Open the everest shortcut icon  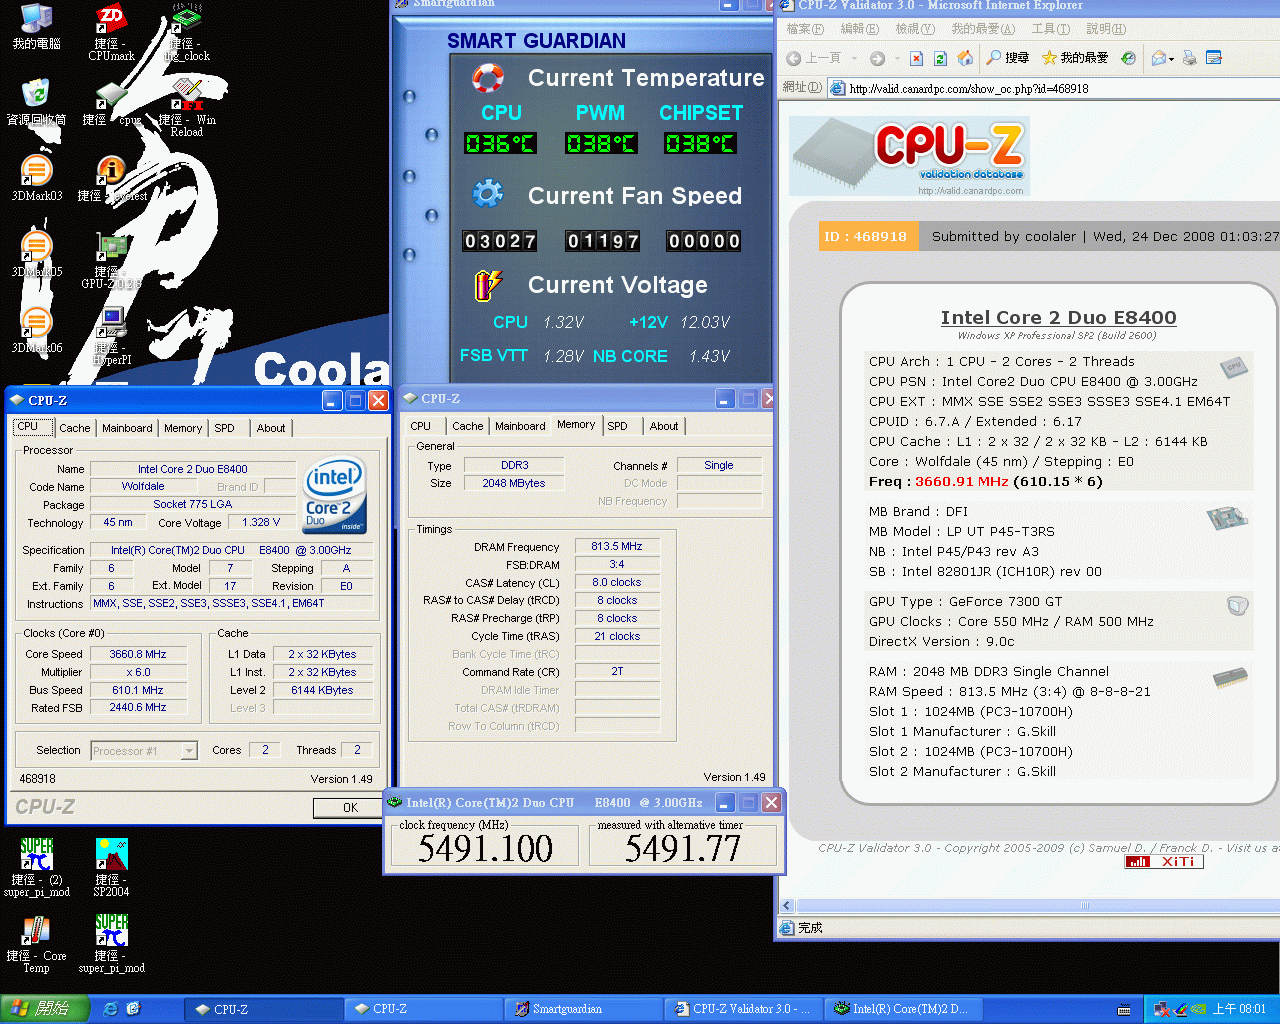(111, 178)
